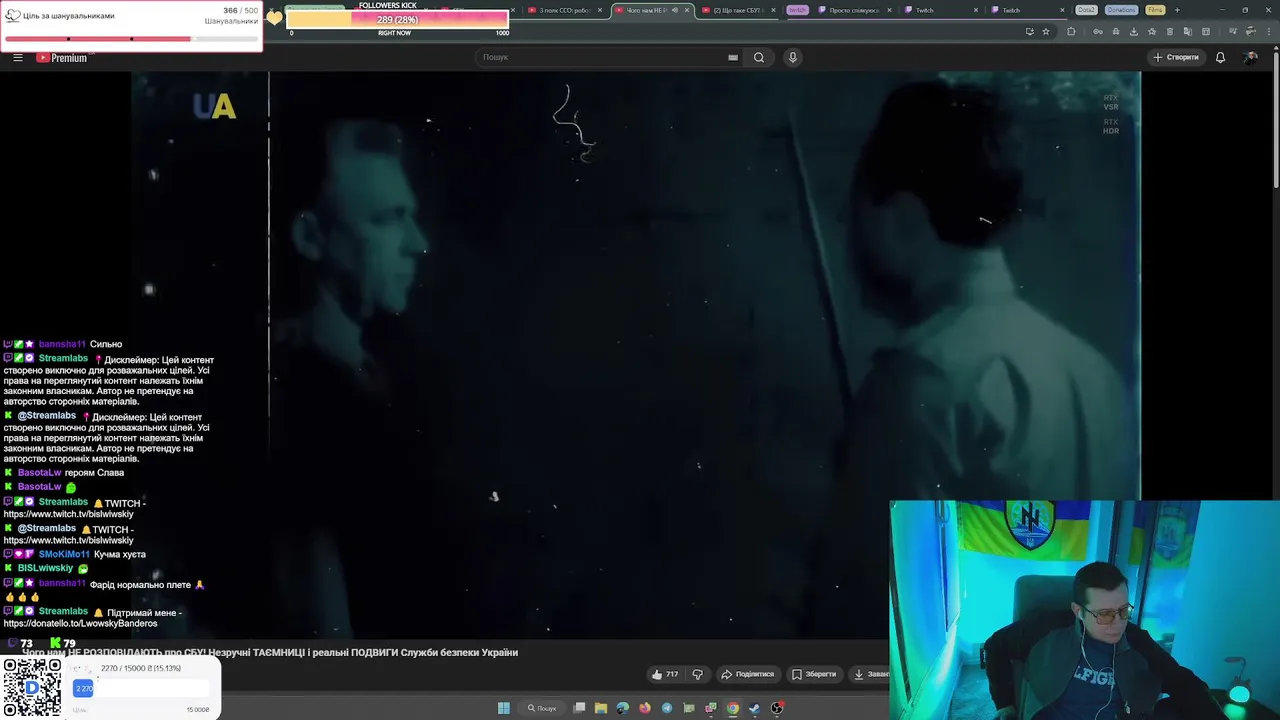1280x720 pixels.
Task: Click the 'Зберегти' save button
Action: [814, 674]
